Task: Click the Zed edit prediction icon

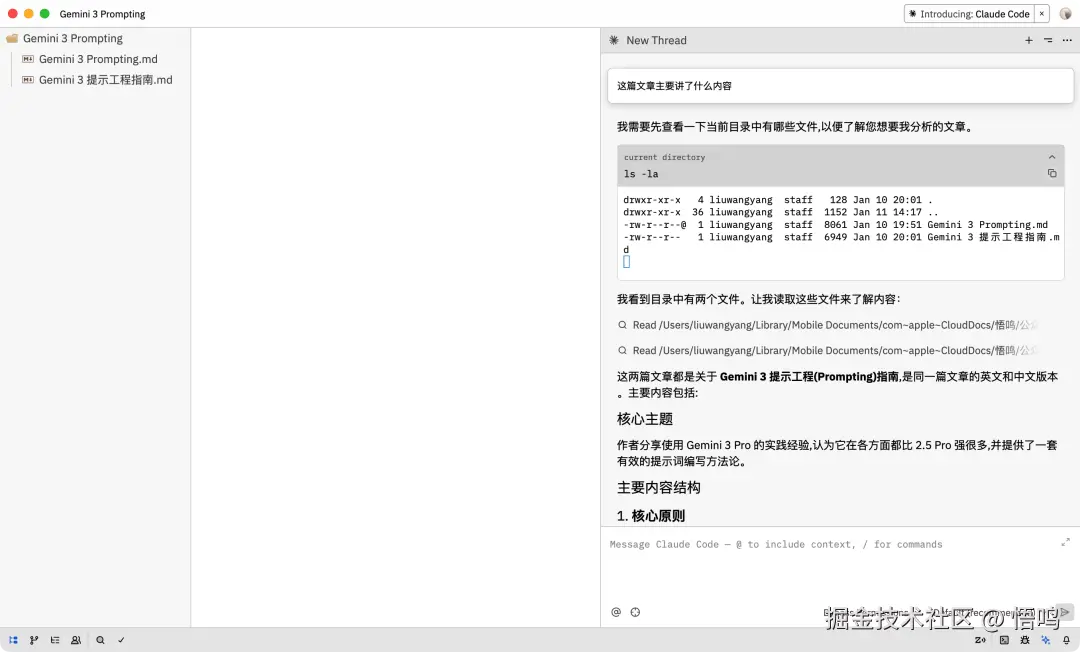Action: coord(980,640)
